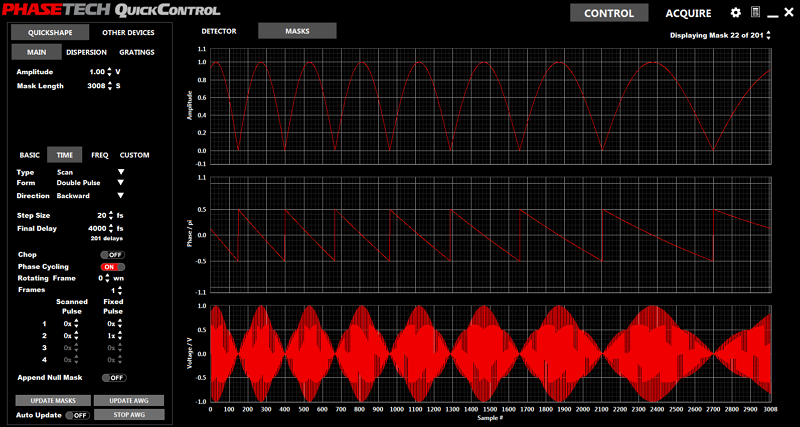Screen dimensions: 800x427
Task: Click the calculator icon in title bar
Action: pos(756,13)
